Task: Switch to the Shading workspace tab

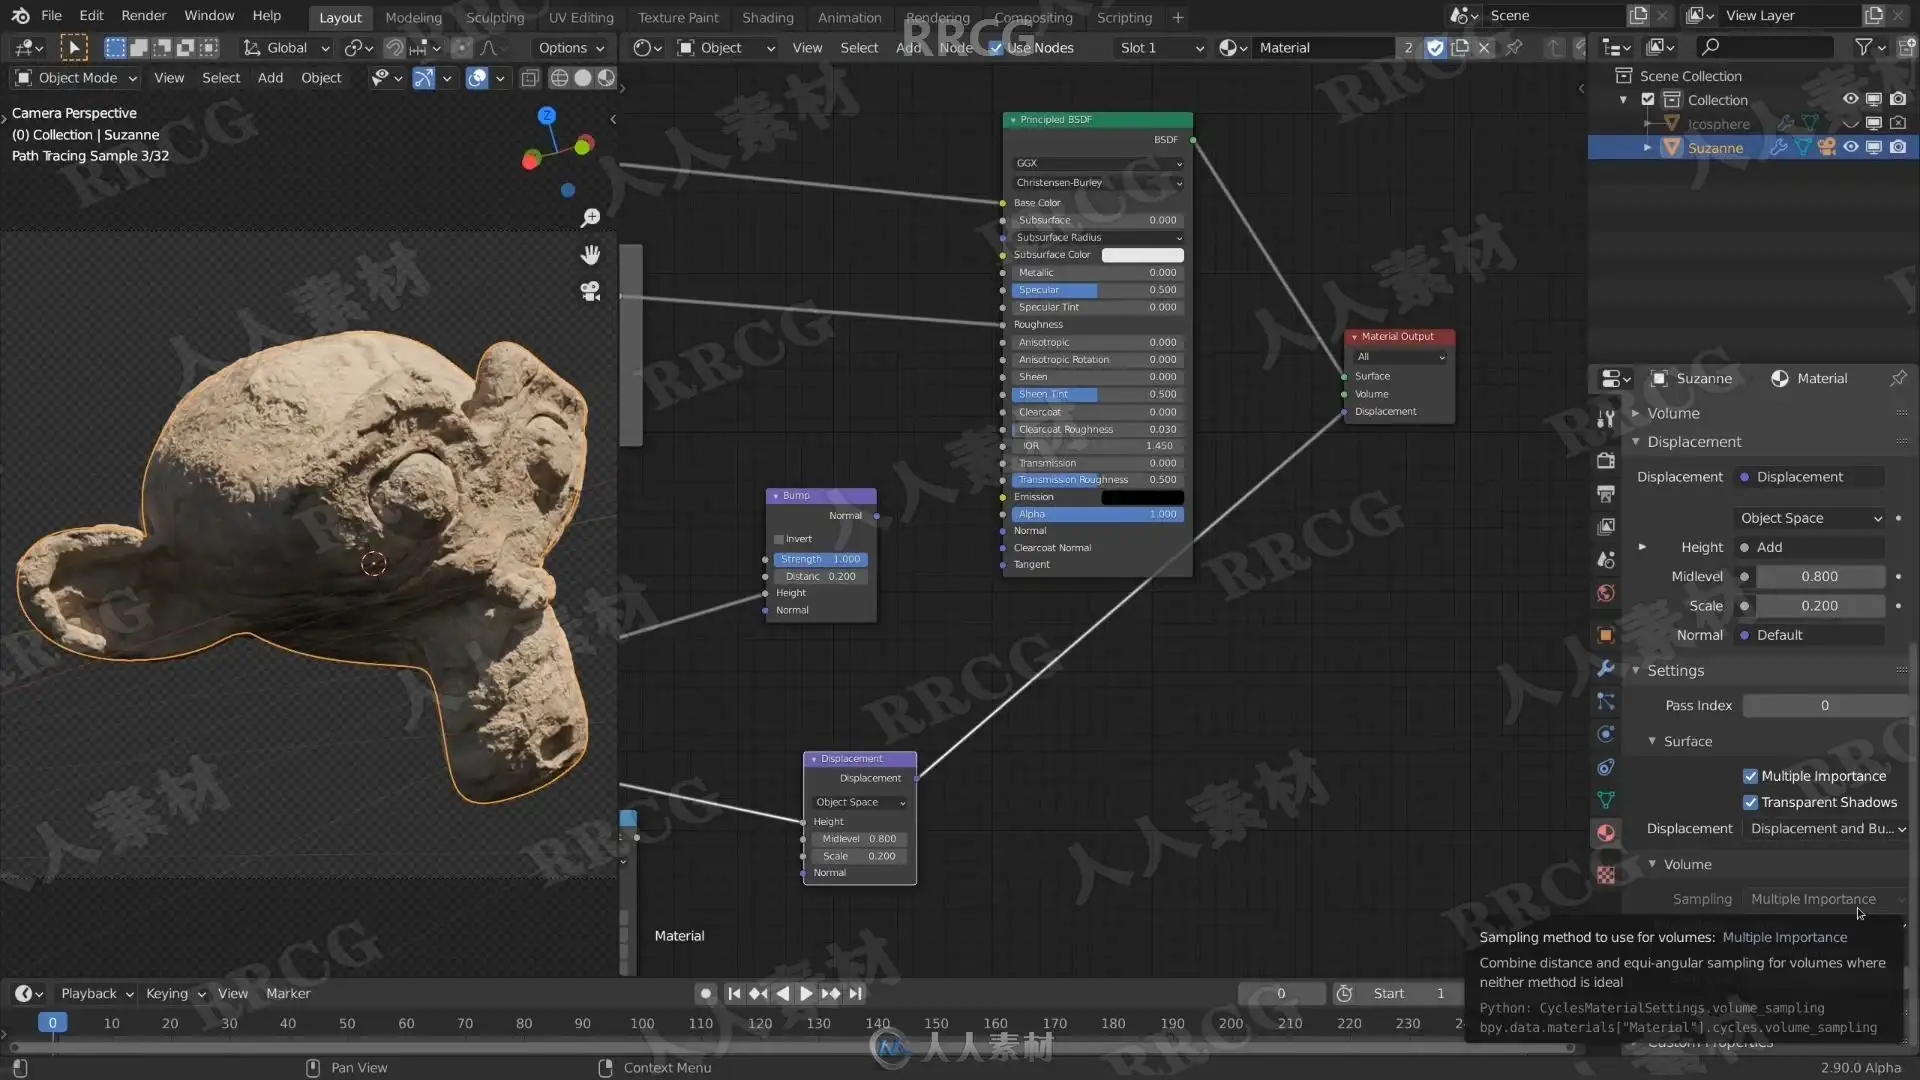Action: click(767, 17)
